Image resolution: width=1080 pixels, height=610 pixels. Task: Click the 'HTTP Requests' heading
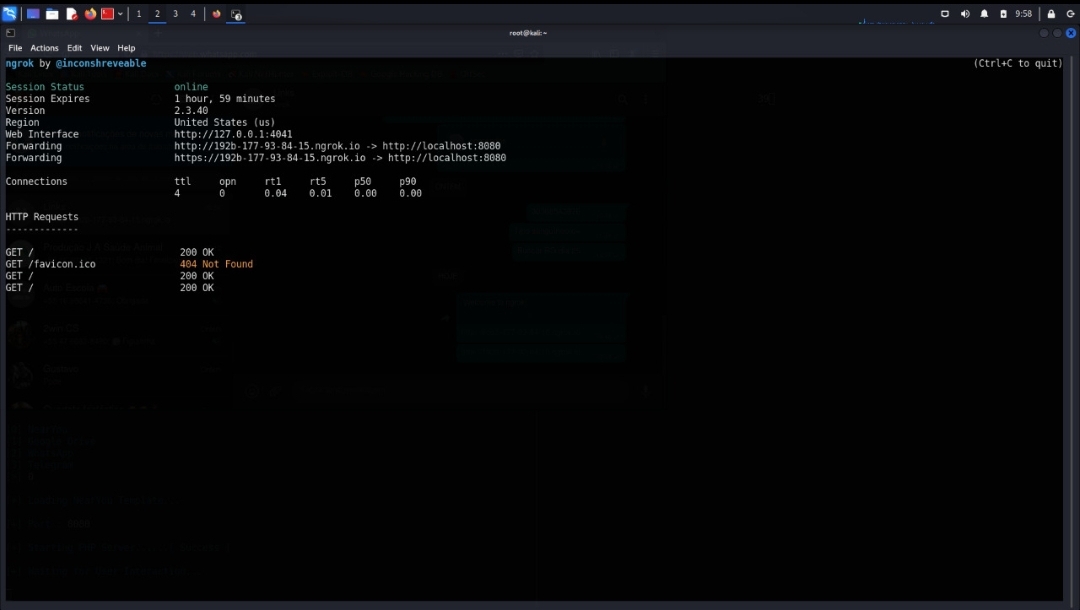pyautogui.click(x=42, y=217)
